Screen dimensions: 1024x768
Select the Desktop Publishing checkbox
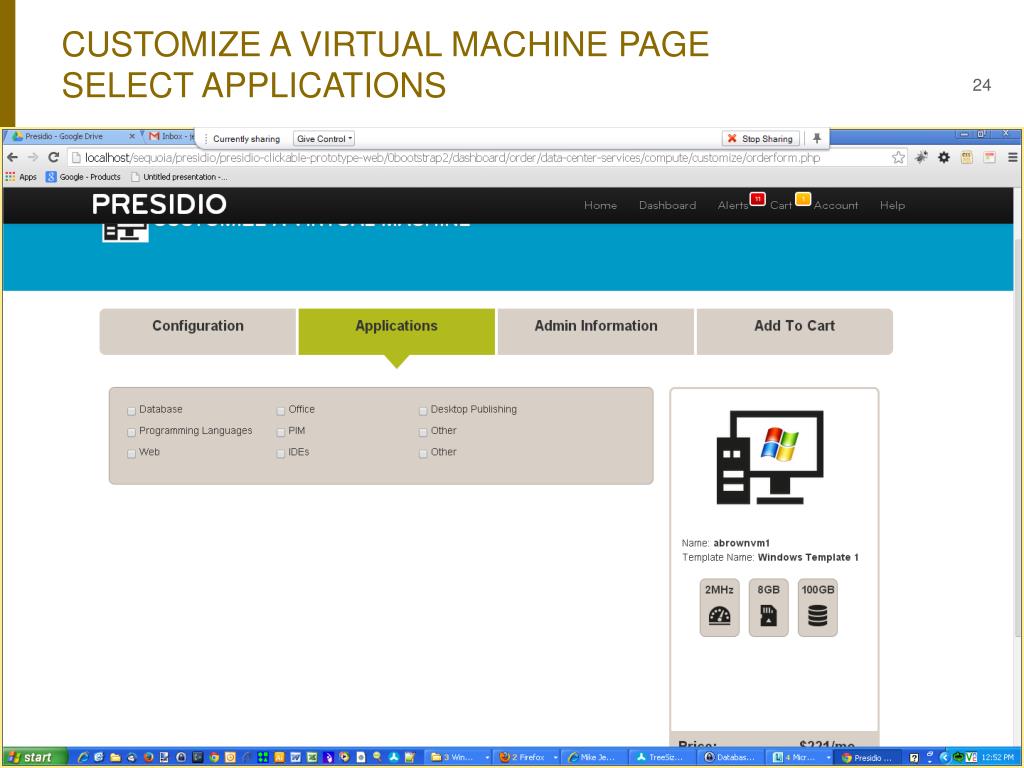[423, 411]
